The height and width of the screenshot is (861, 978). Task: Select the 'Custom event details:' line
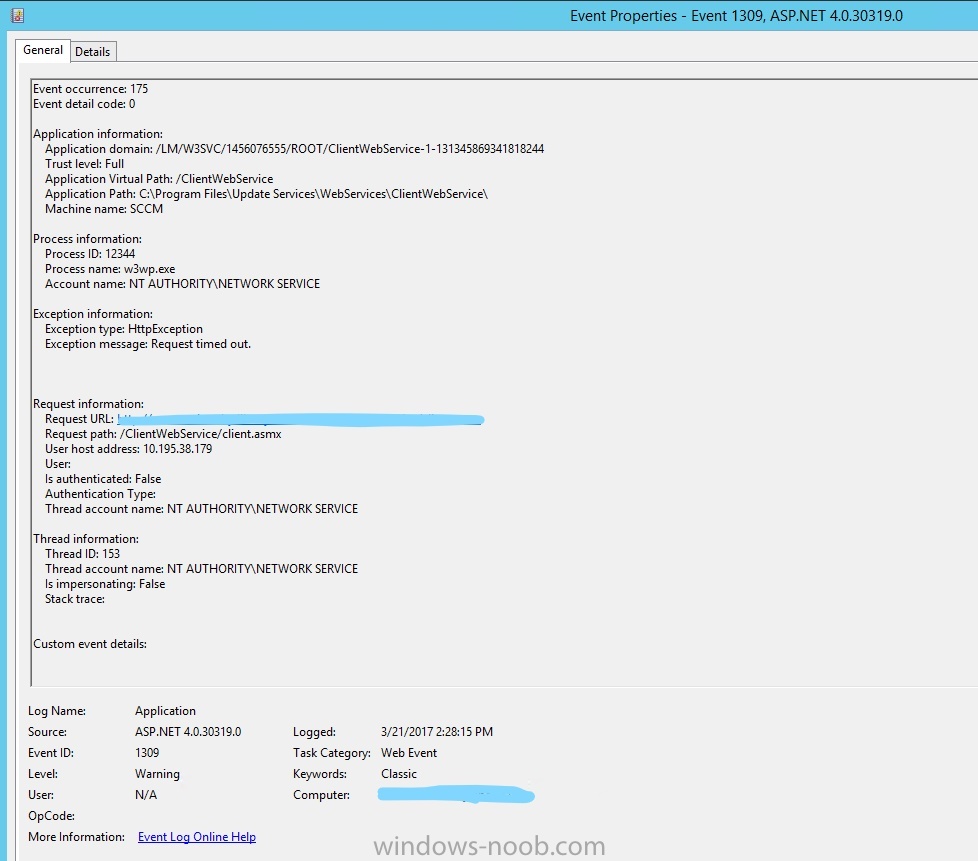click(90, 644)
